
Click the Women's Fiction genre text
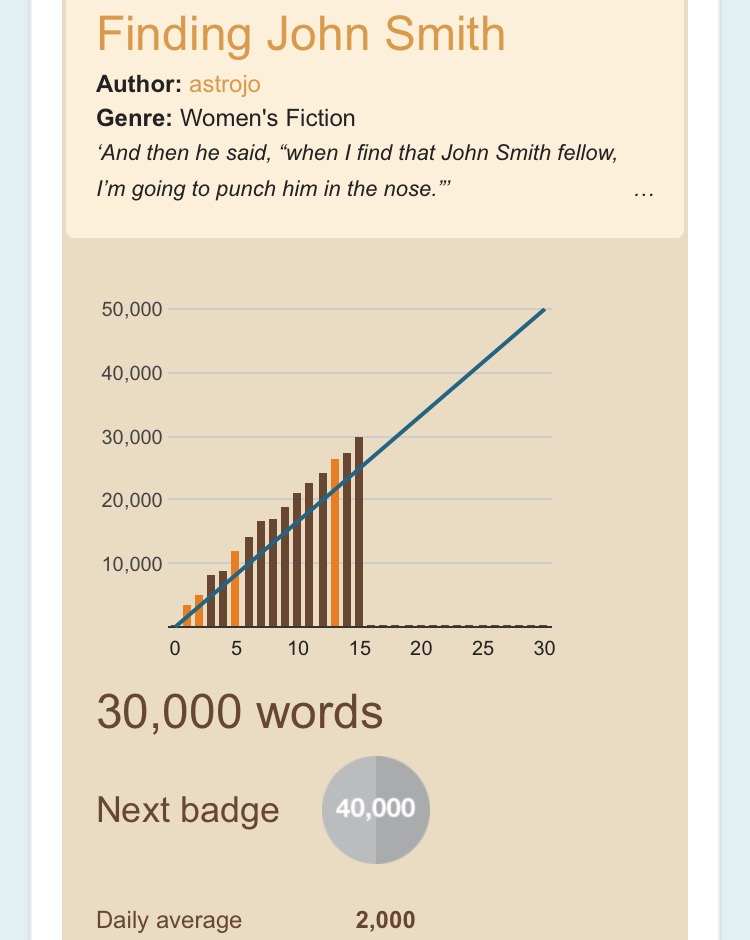[270, 118]
